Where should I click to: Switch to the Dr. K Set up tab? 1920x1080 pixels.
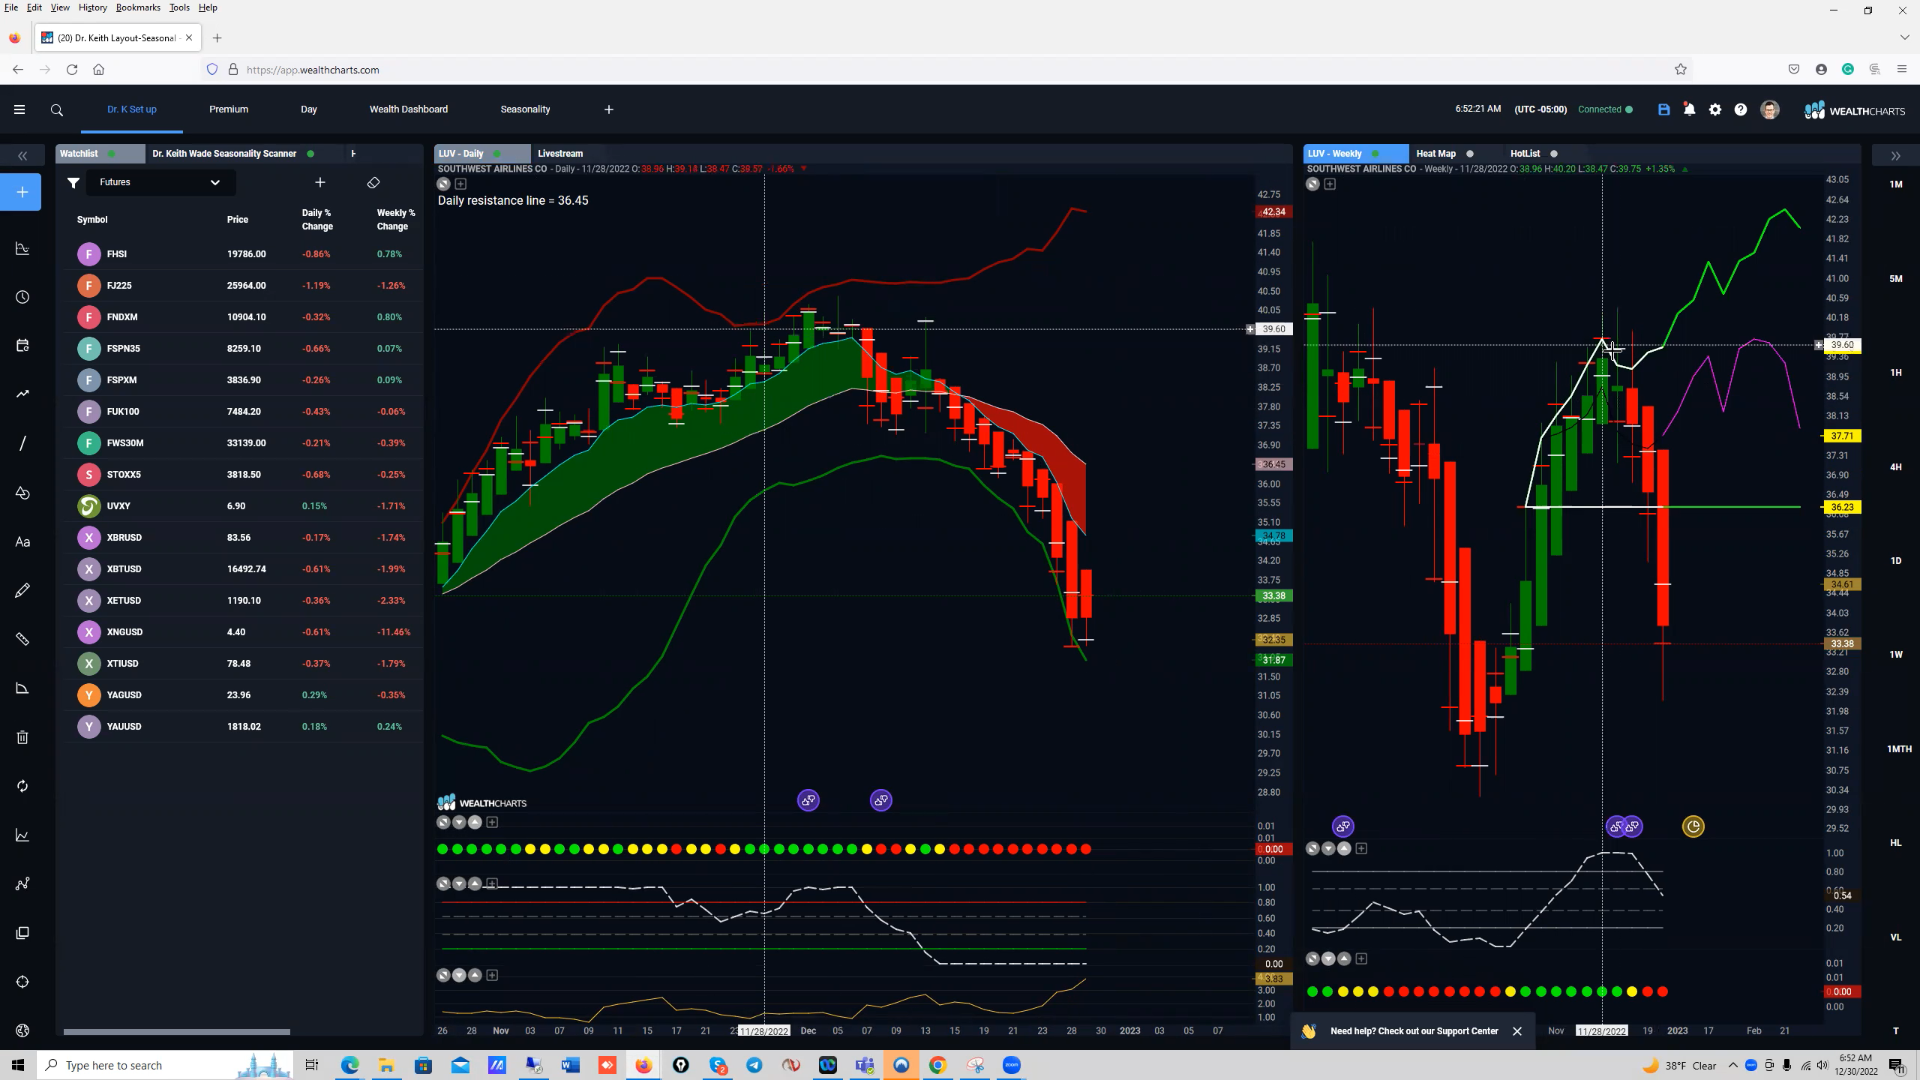(132, 110)
